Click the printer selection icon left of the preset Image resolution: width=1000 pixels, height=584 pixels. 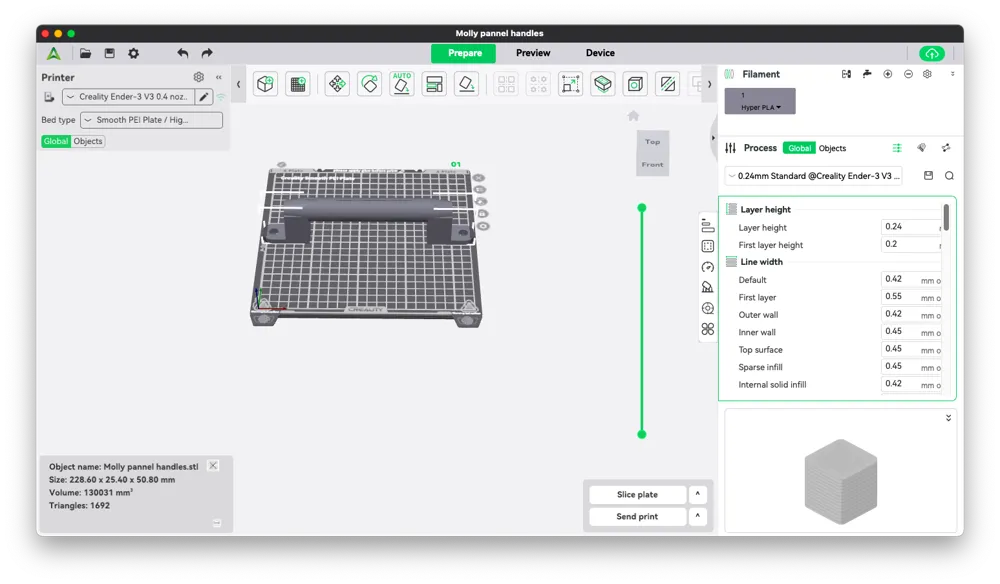point(49,97)
